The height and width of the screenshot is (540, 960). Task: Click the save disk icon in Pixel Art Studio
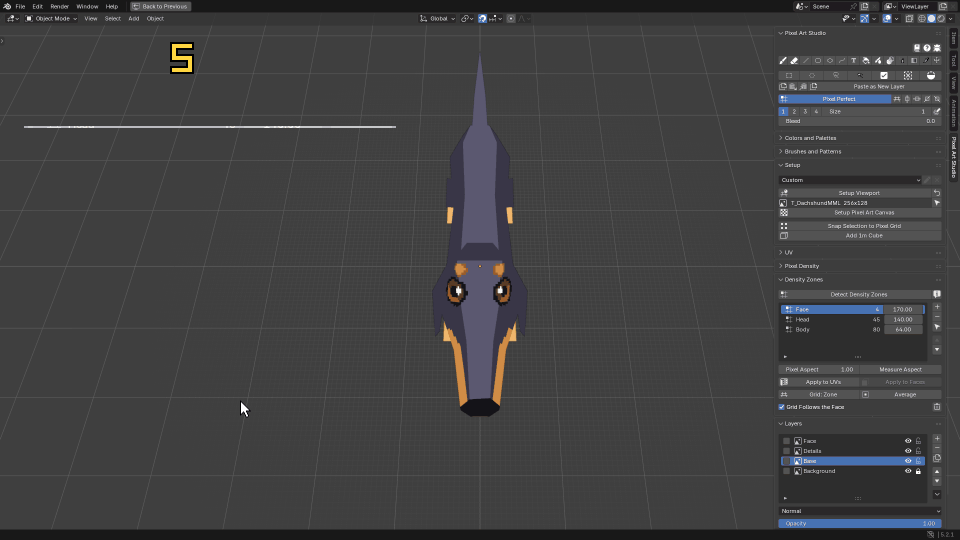pos(917,48)
